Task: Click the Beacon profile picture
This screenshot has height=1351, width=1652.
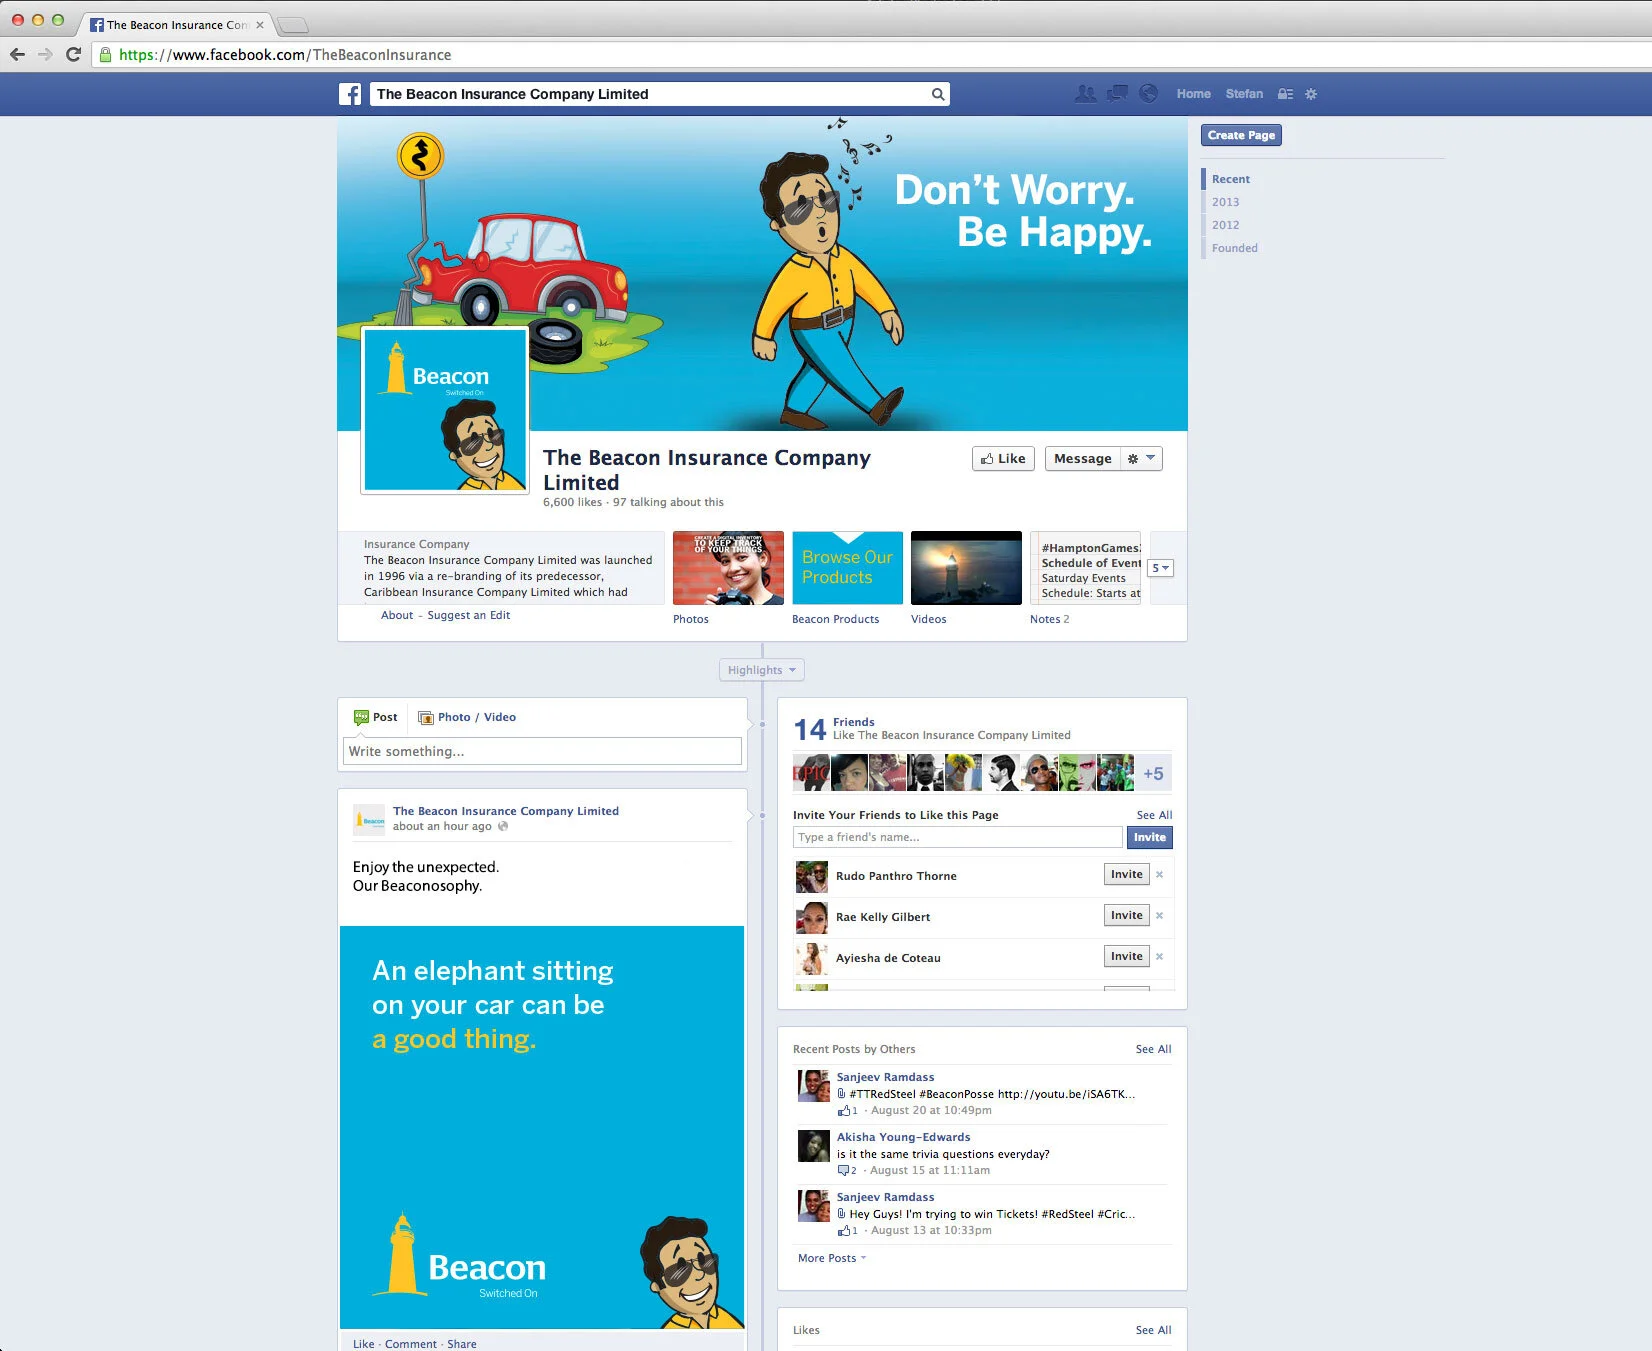Action: coord(444,409)
